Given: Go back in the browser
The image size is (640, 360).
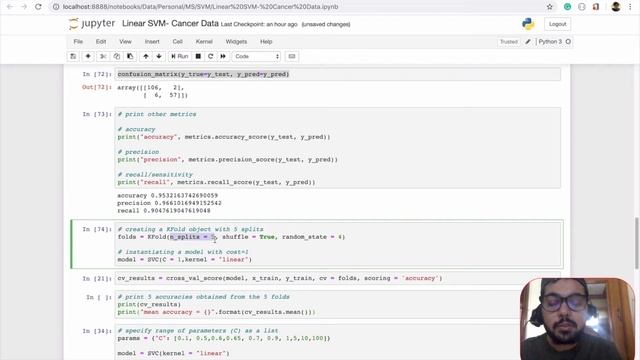Looking at the screenshot, I should pos(10,7).
